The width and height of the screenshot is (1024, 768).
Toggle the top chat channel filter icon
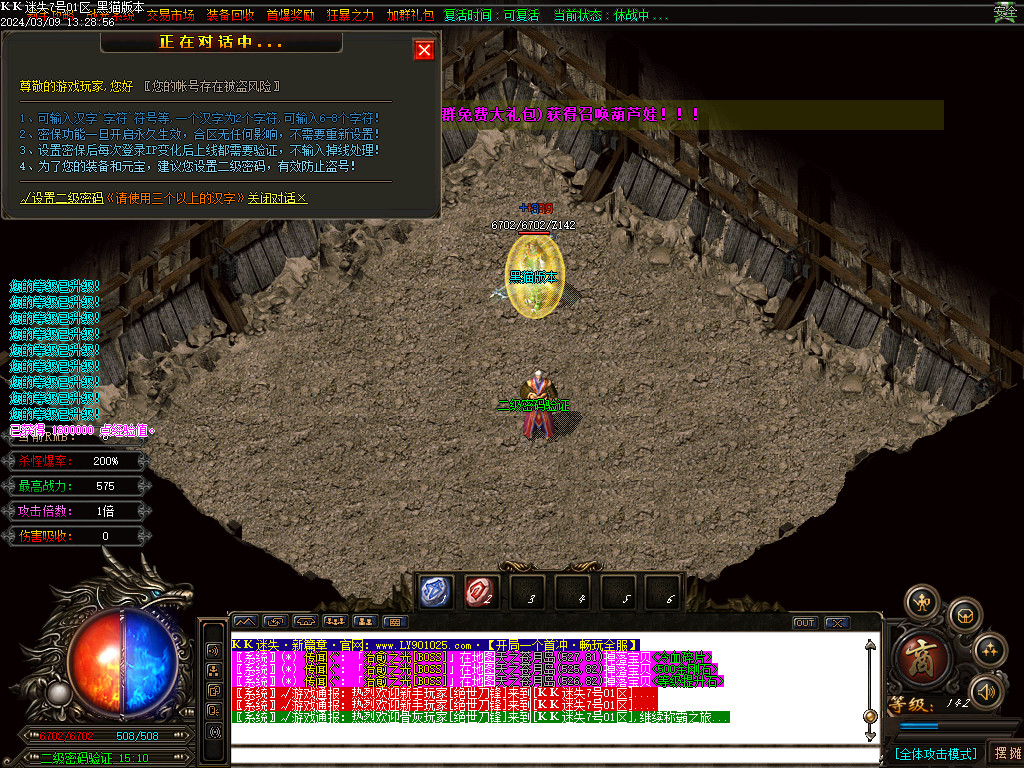click(x=213, y=649)
